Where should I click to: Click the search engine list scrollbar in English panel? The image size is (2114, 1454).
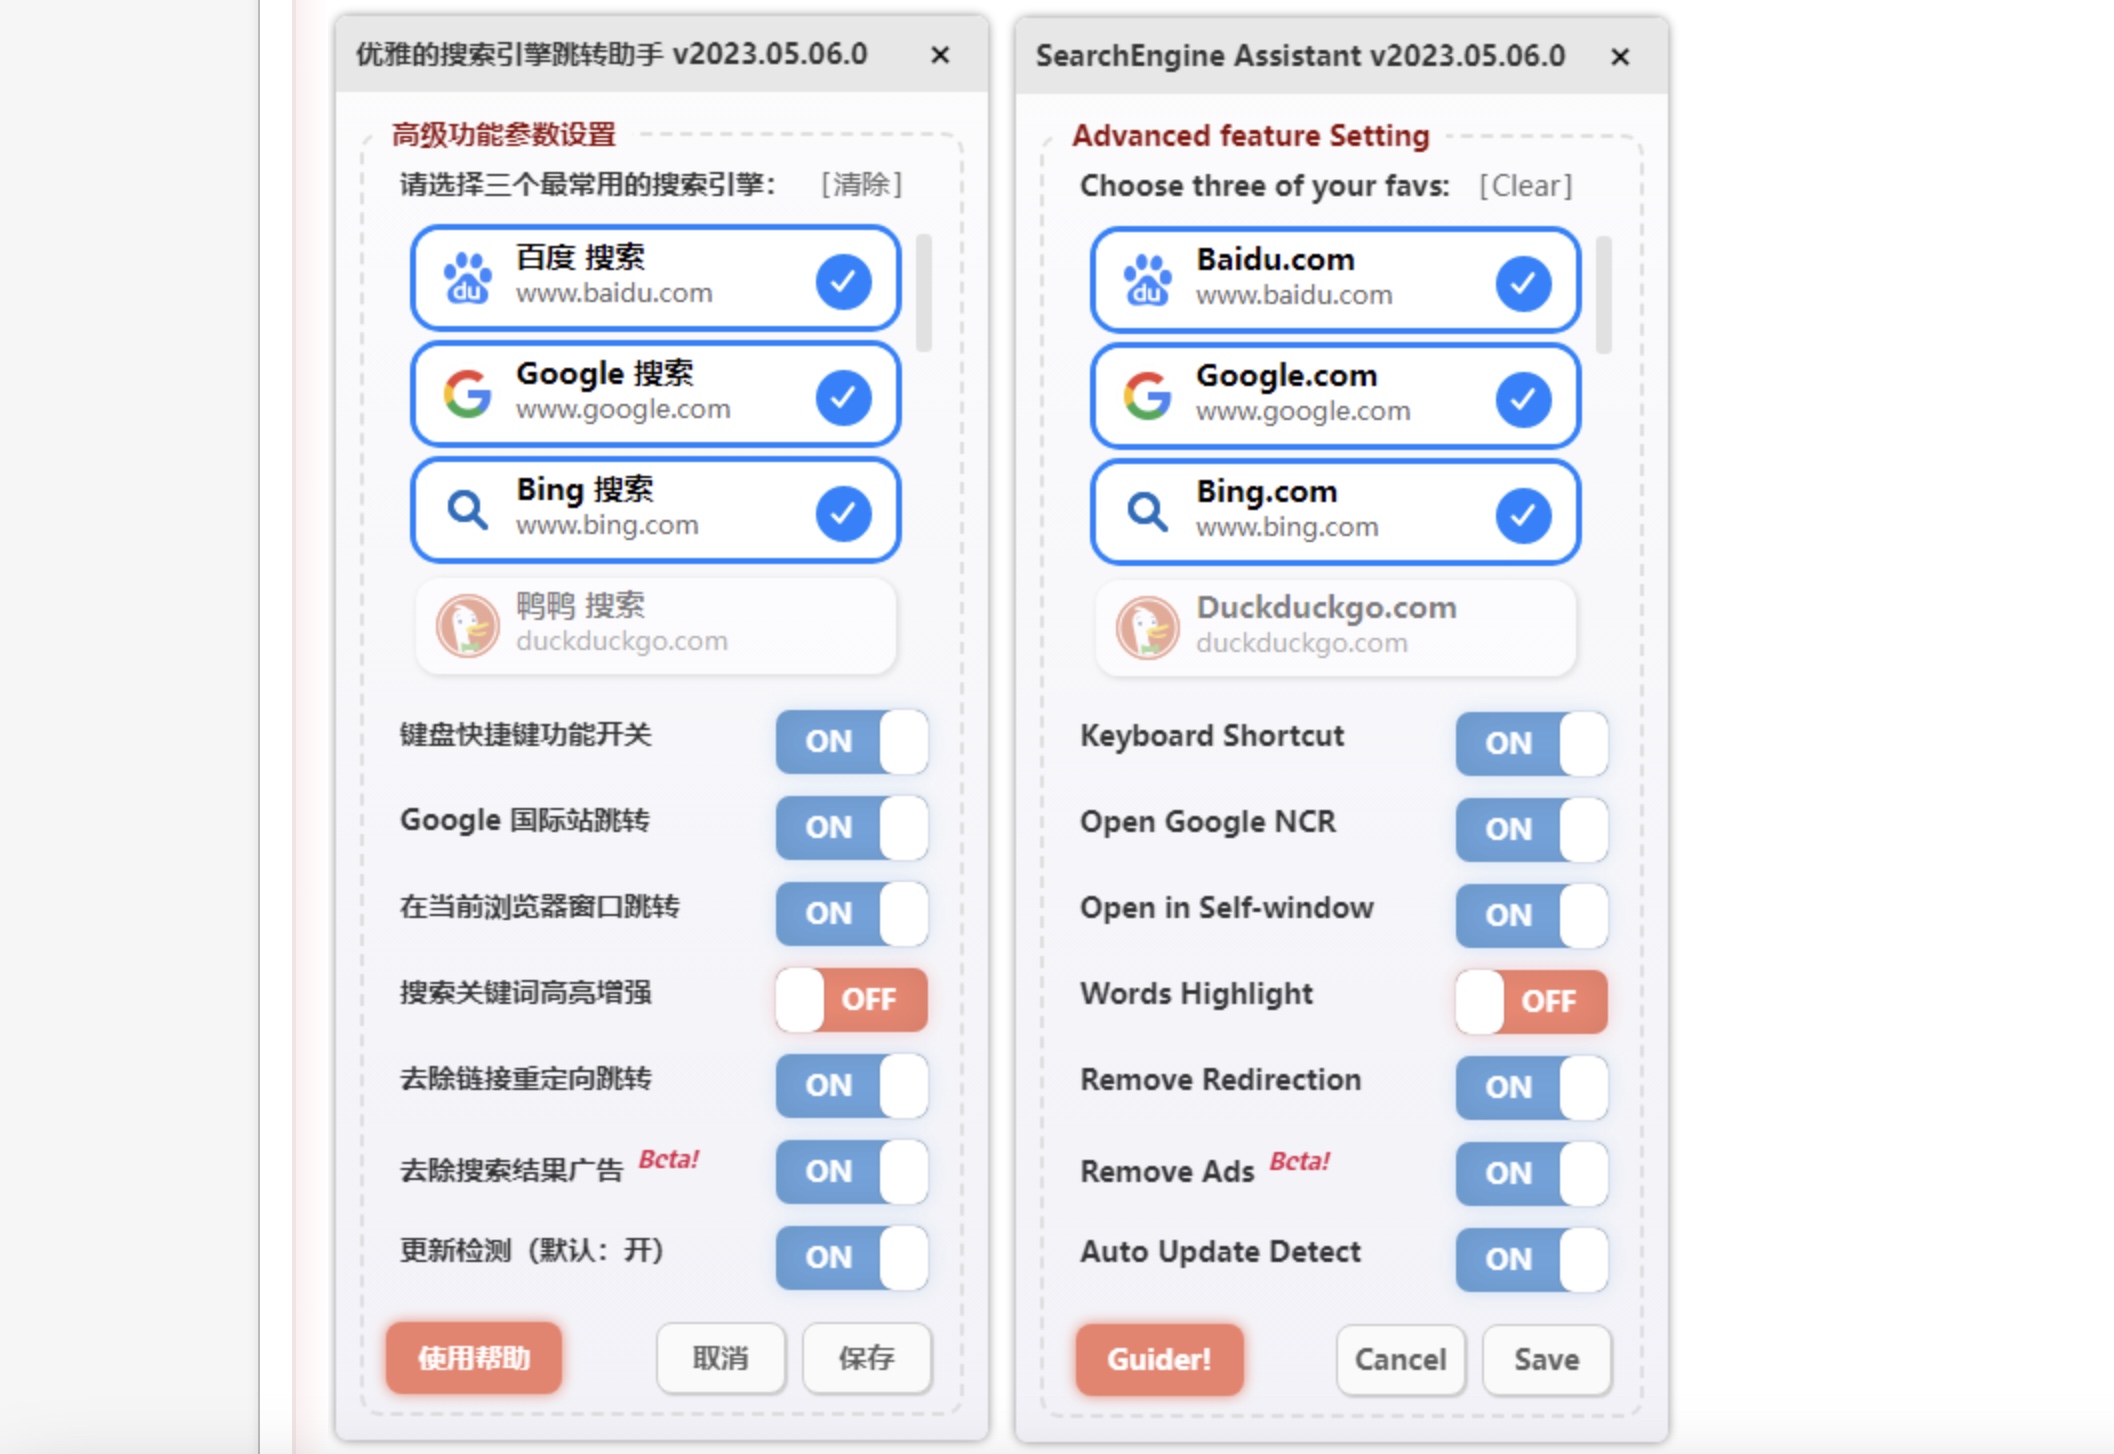tap(1603, 295)
